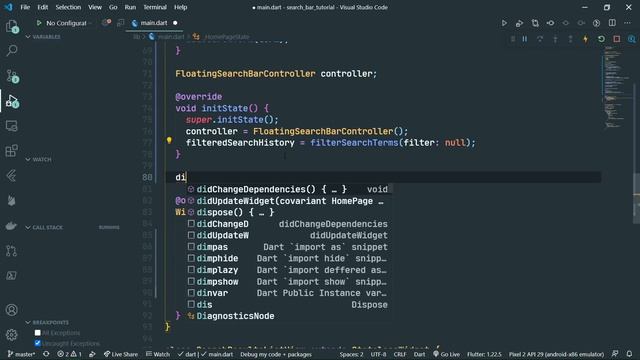Click the Hot Reload lightning icon
The width and height of the screenshot is (640, 360).
[x=586, y=39]
